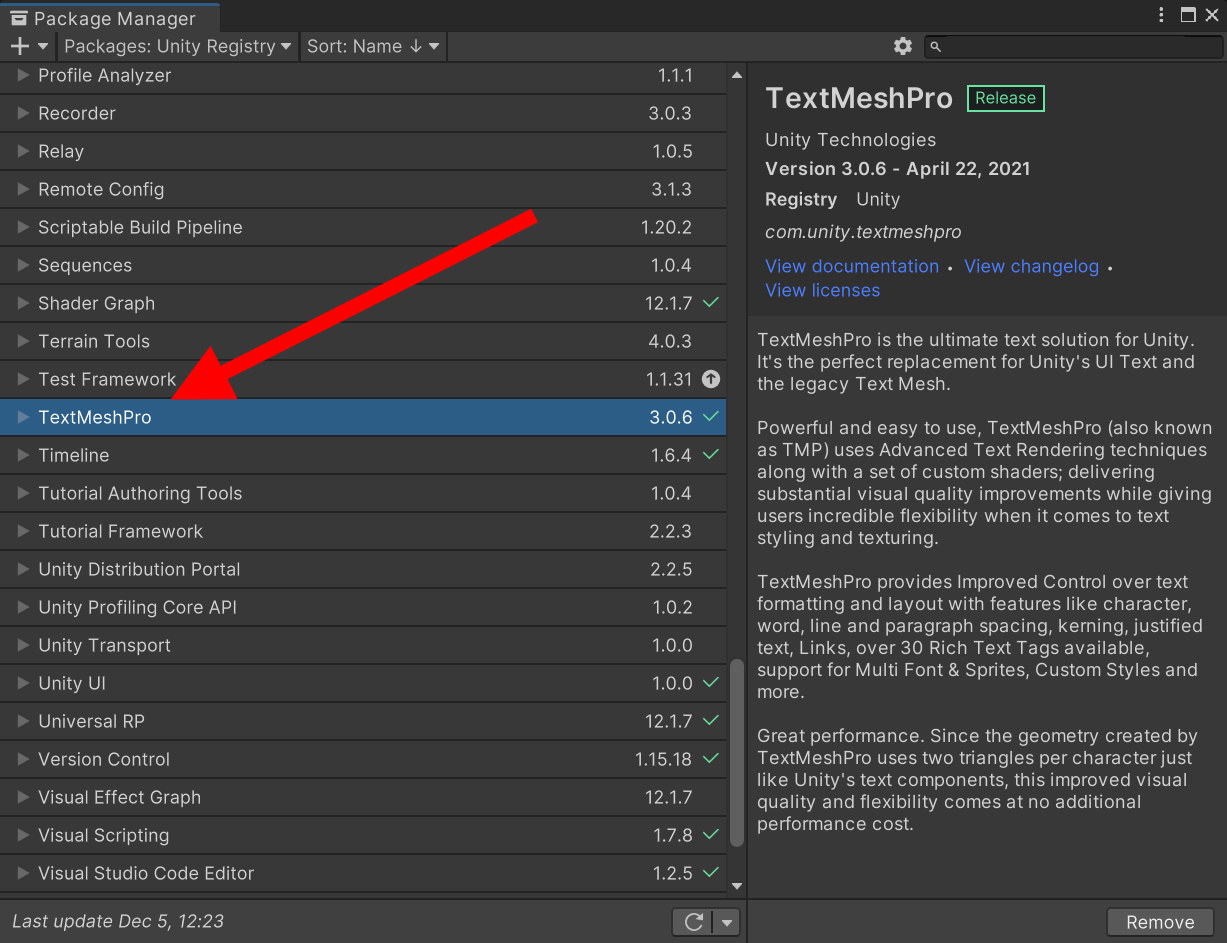Open the window kebab options menu

[1161, 15]
